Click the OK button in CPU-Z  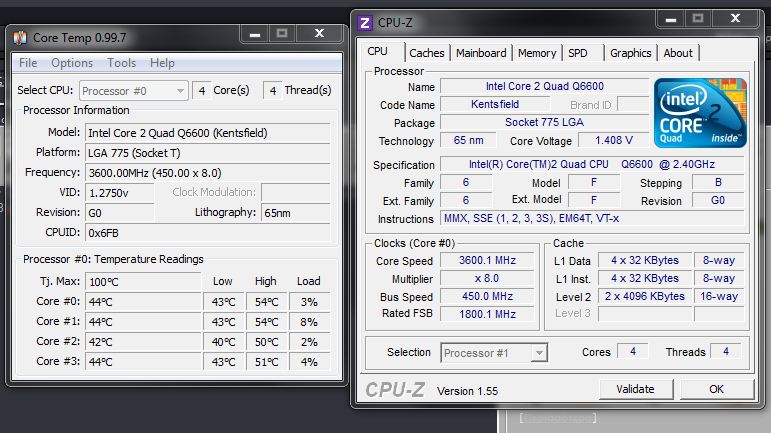click(x=716, y=389)
